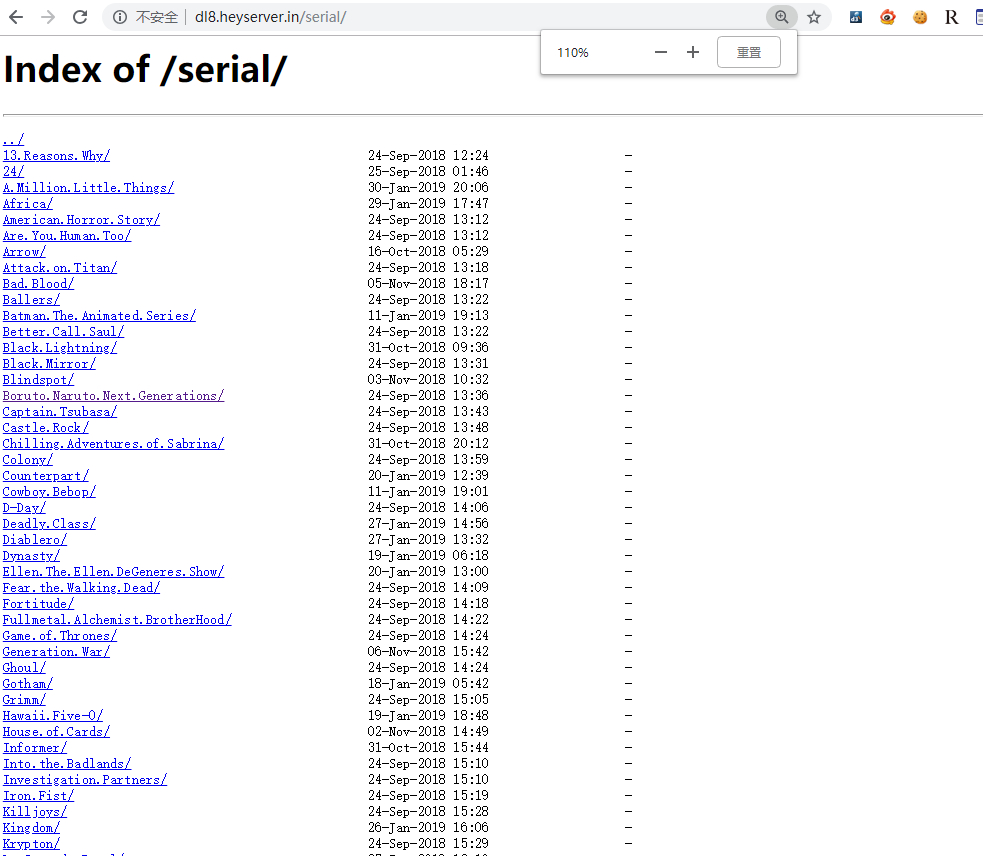Click the address bar URL field
983x856 pixels.
(450, 17)
